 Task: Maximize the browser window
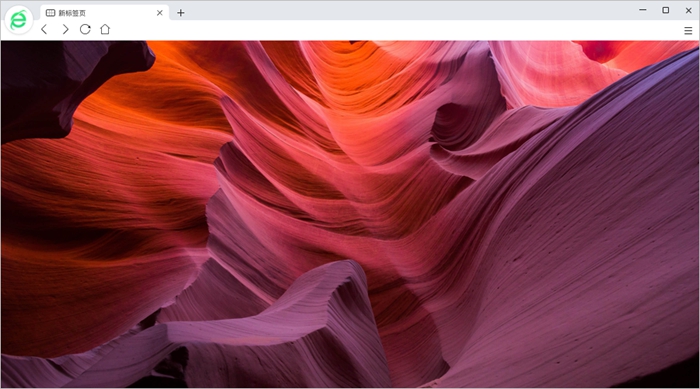[x=666, y=10]
